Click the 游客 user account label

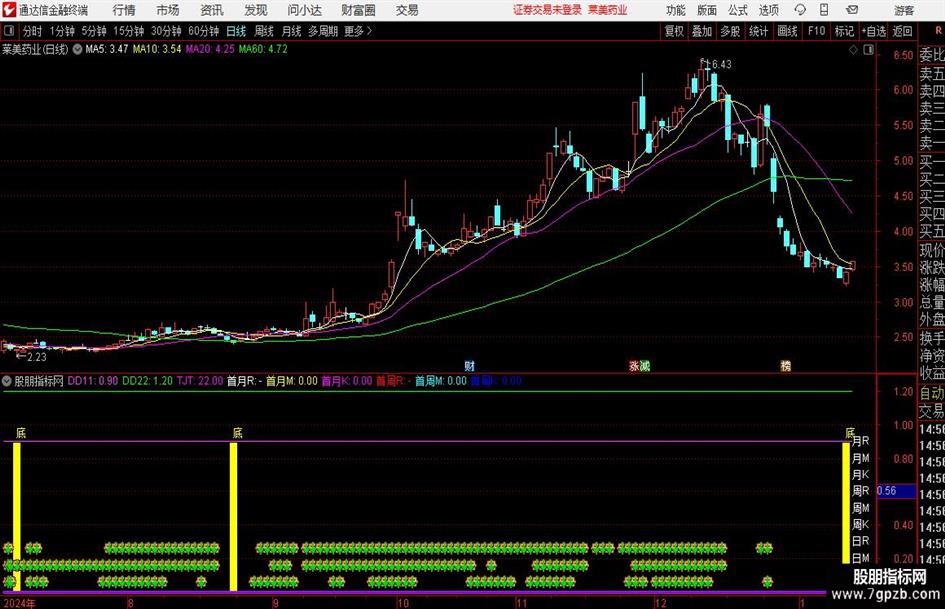tap(904, 10)
